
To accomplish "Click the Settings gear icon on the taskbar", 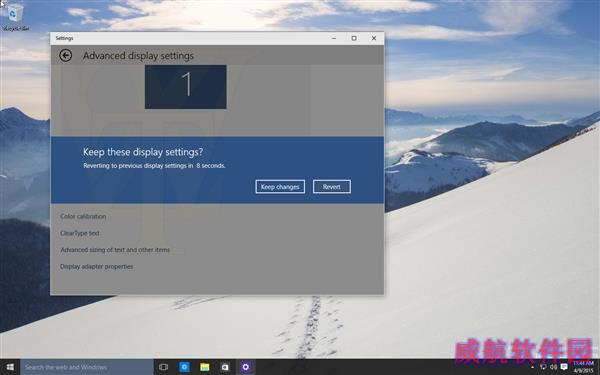I will [246, 367].
